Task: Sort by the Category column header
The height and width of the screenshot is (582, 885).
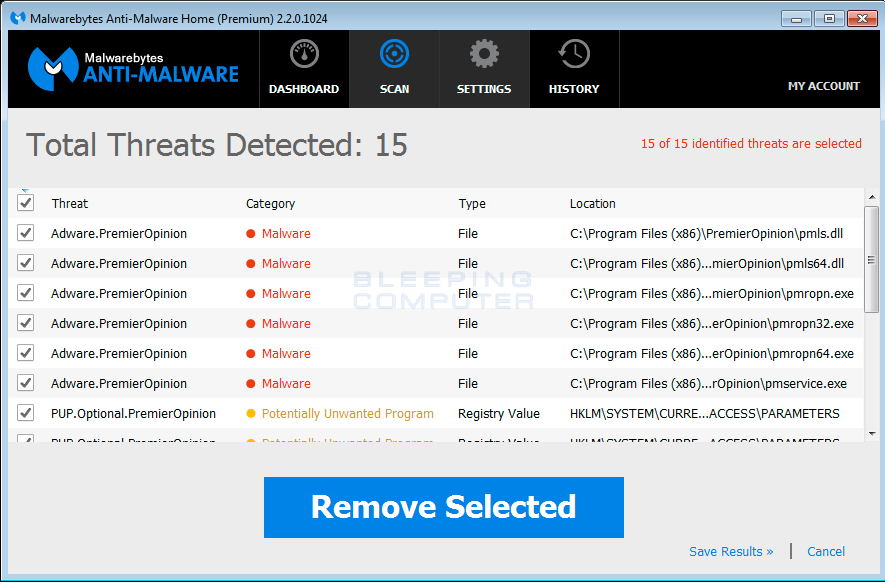Action: [x=270, y=204]
